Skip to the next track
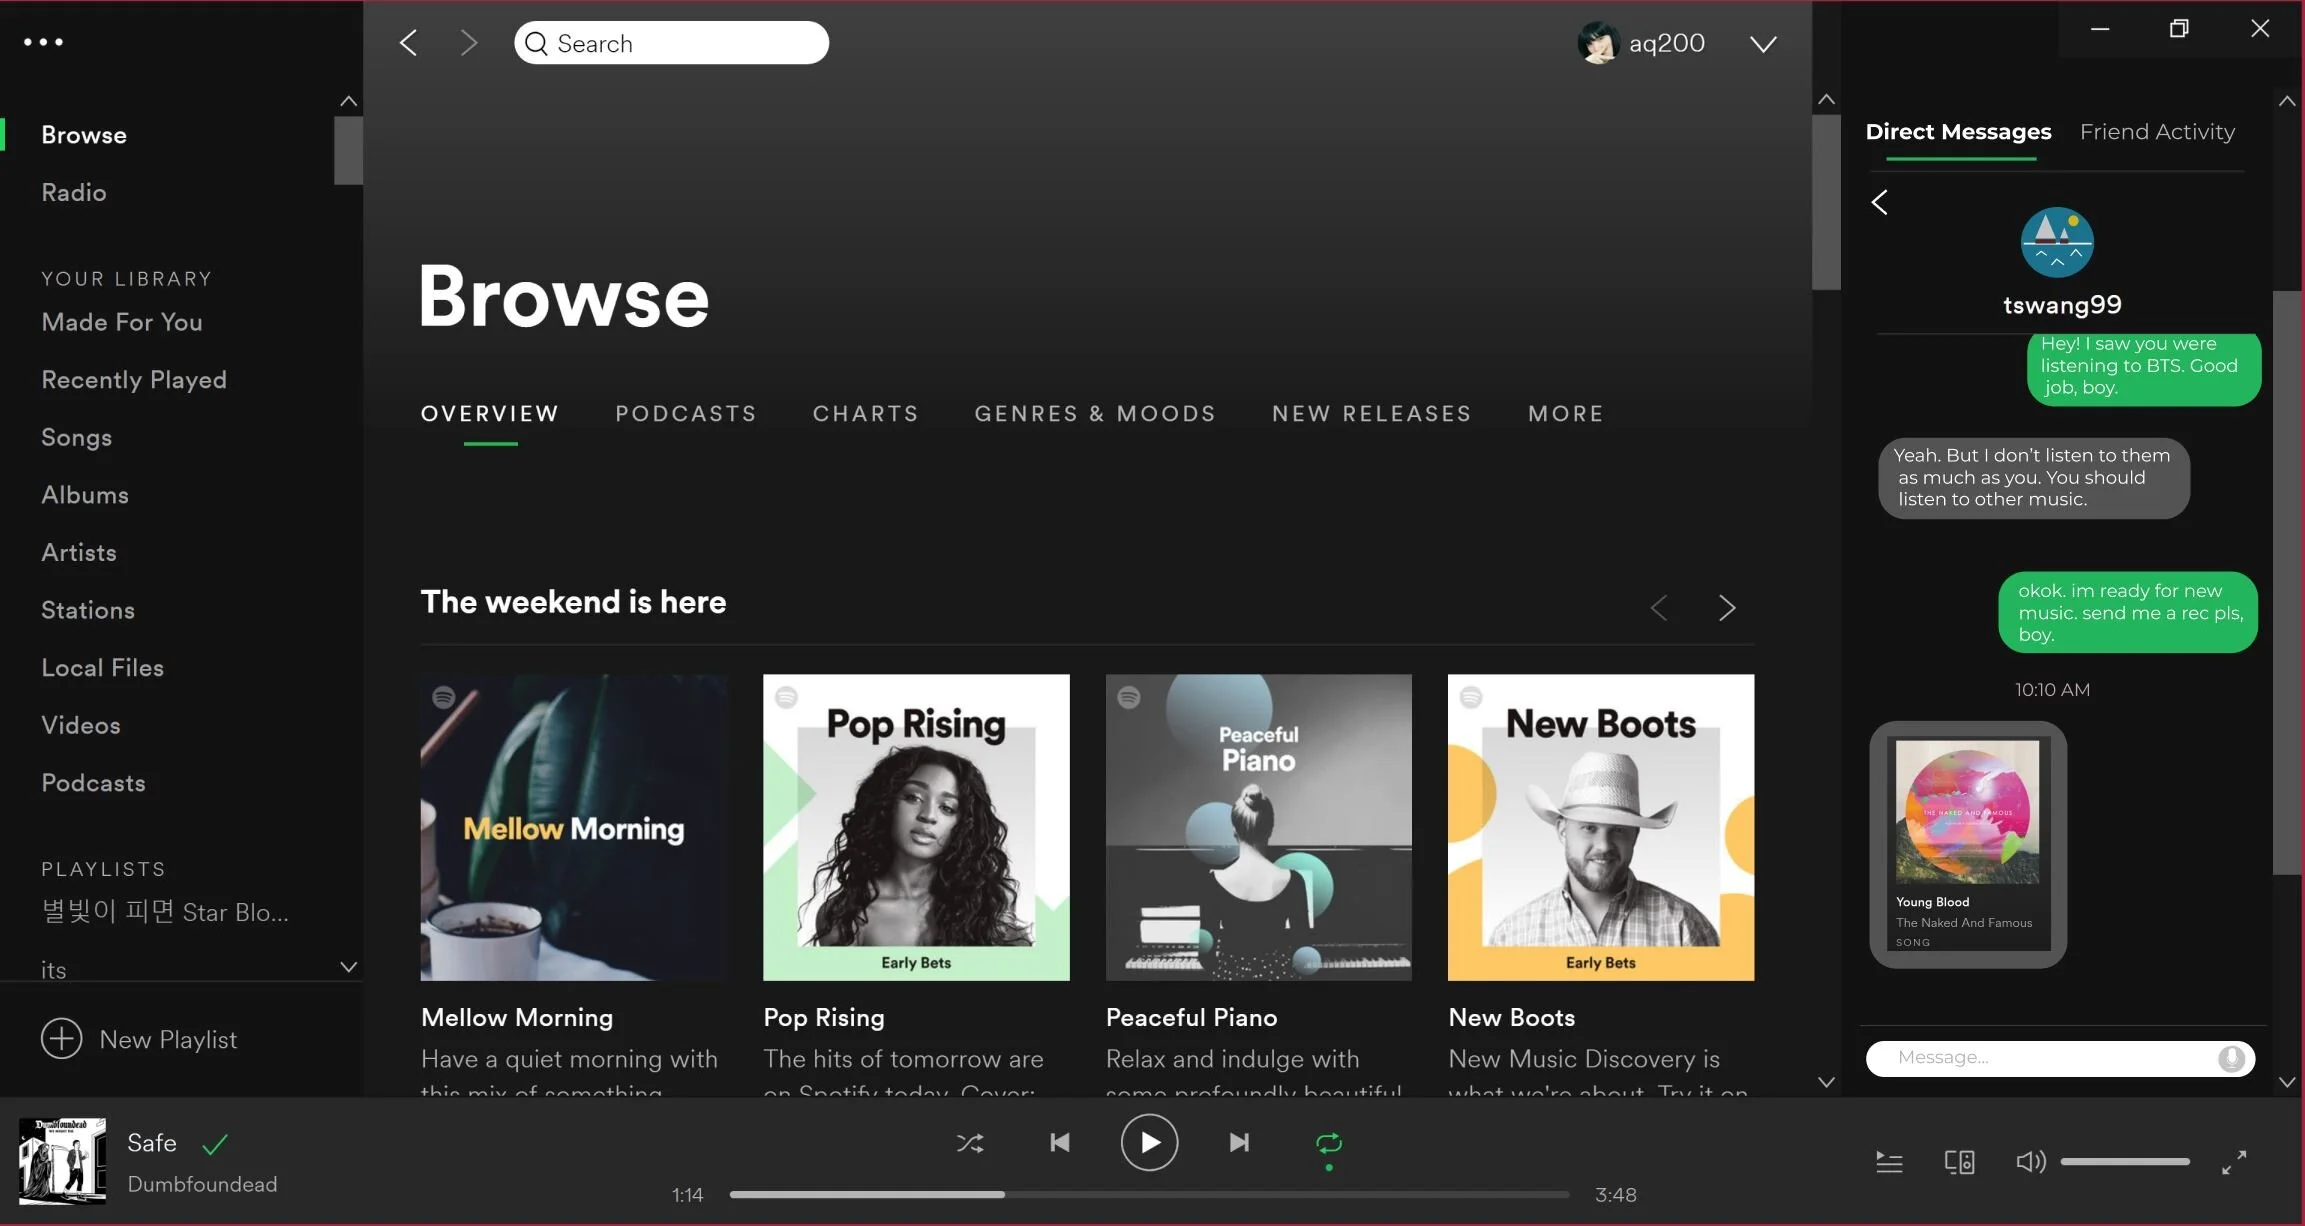The height and width of the screenshot is (1226, 2305). pos(1239,1142)
